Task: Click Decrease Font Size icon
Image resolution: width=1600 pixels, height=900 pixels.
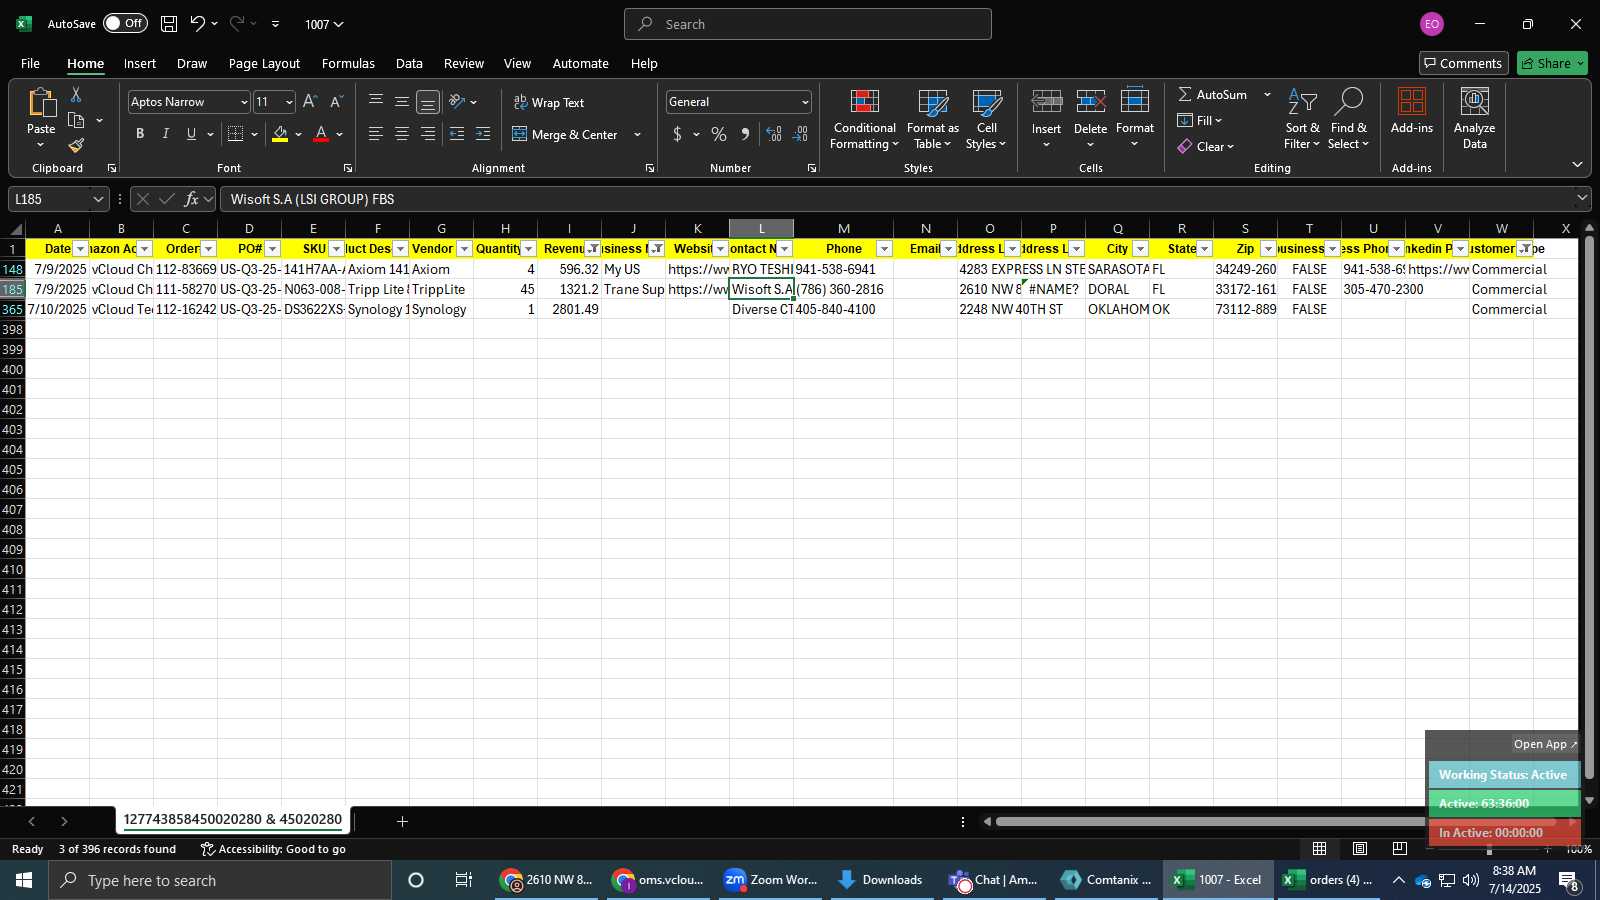Action: (x=336, y=102)
